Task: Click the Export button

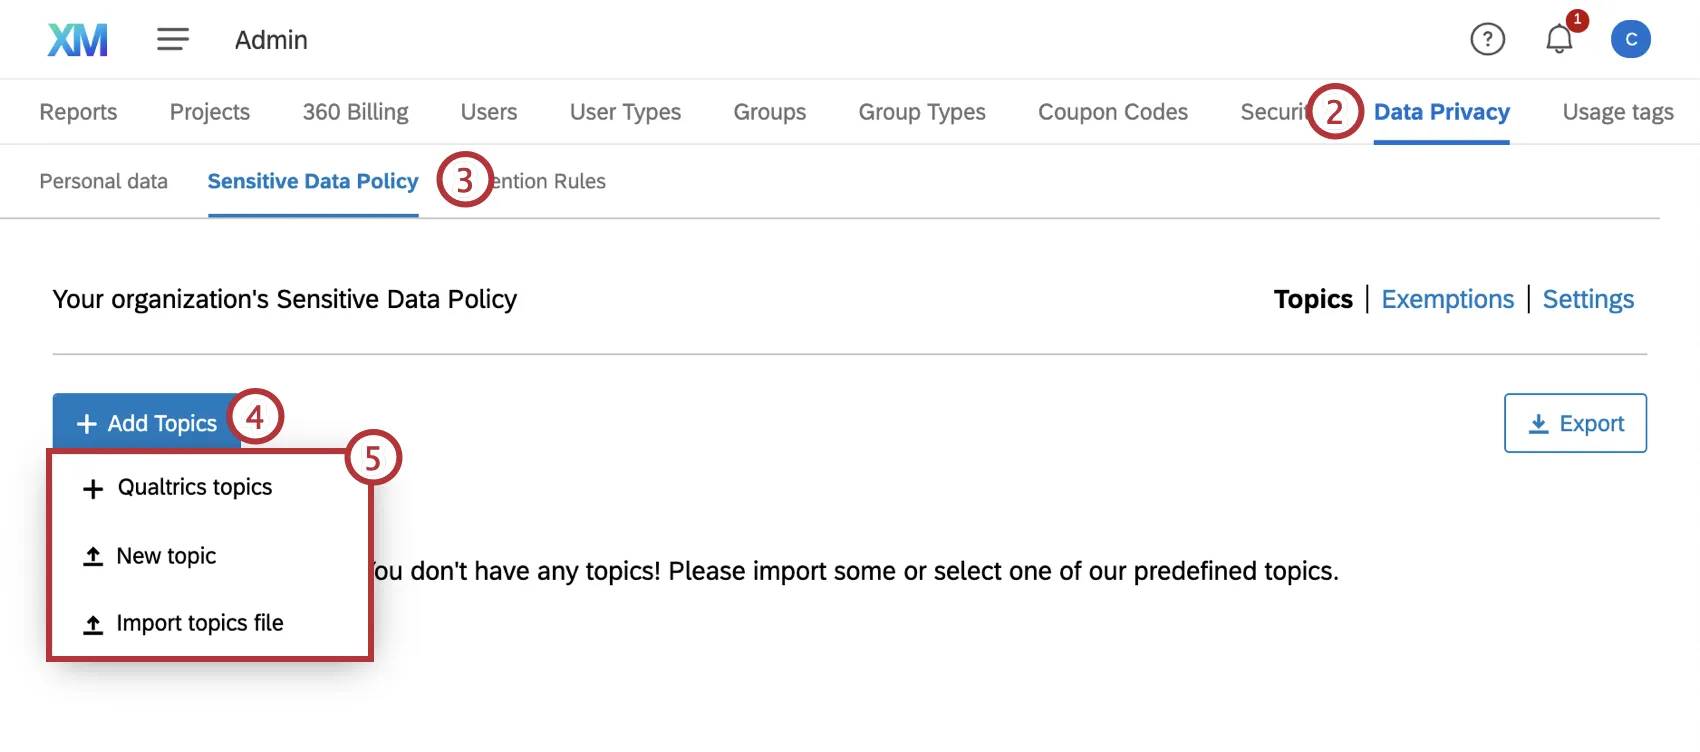Action: click(x=1575, y=423)
